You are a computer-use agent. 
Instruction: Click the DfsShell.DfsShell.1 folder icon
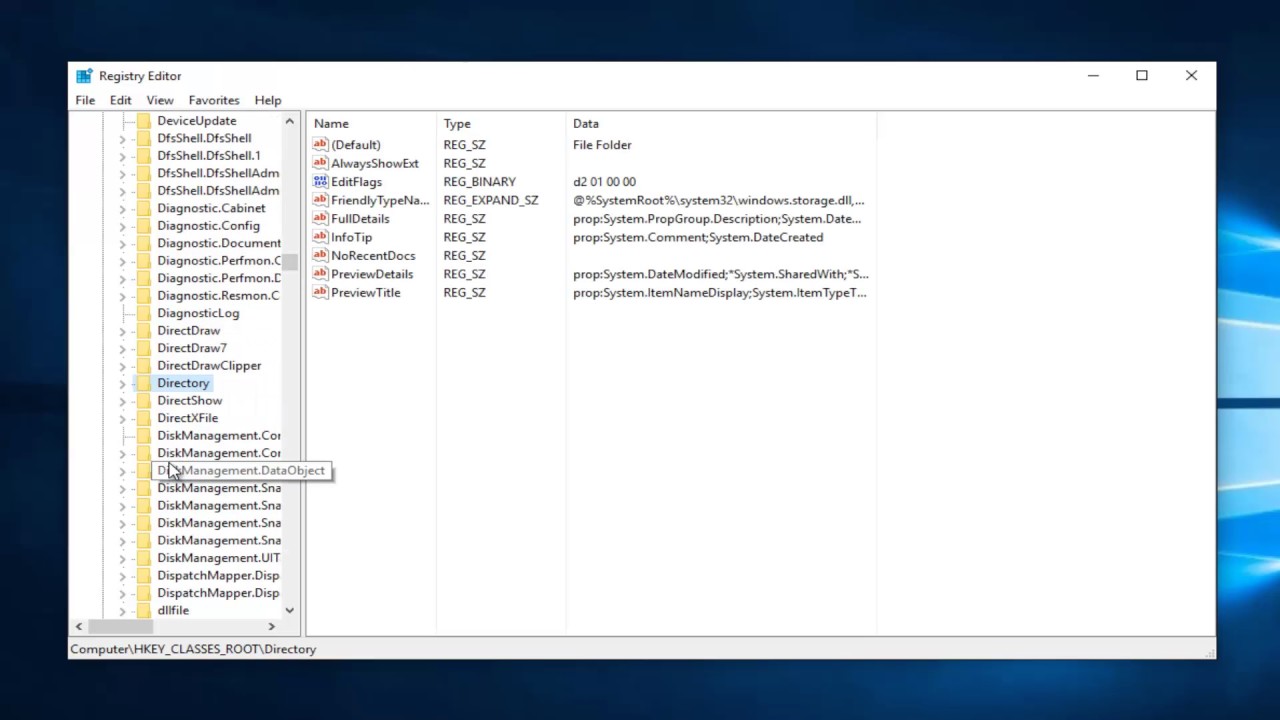point(143,156)
